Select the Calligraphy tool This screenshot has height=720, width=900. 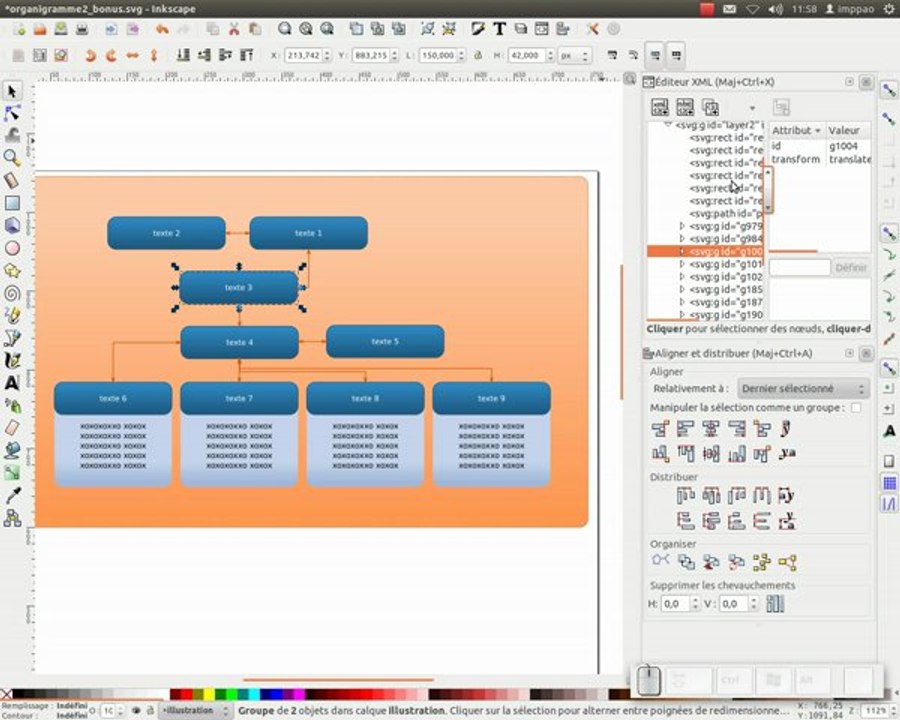(x=12, y=360)
